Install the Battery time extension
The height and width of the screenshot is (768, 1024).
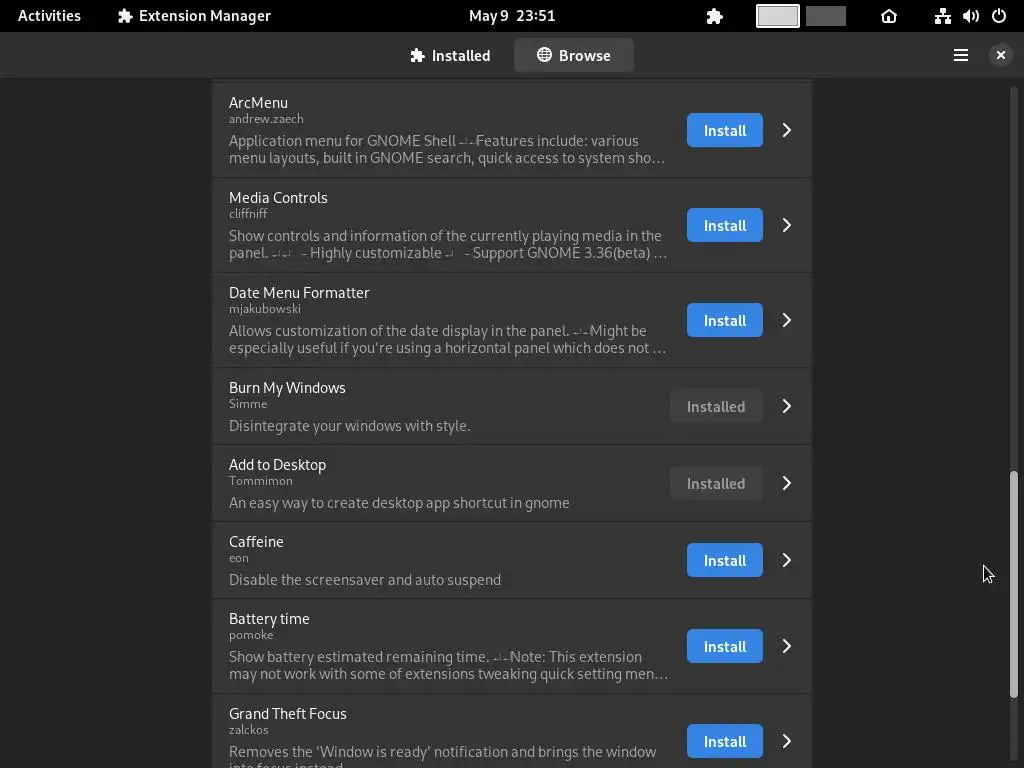pos(724,646)
